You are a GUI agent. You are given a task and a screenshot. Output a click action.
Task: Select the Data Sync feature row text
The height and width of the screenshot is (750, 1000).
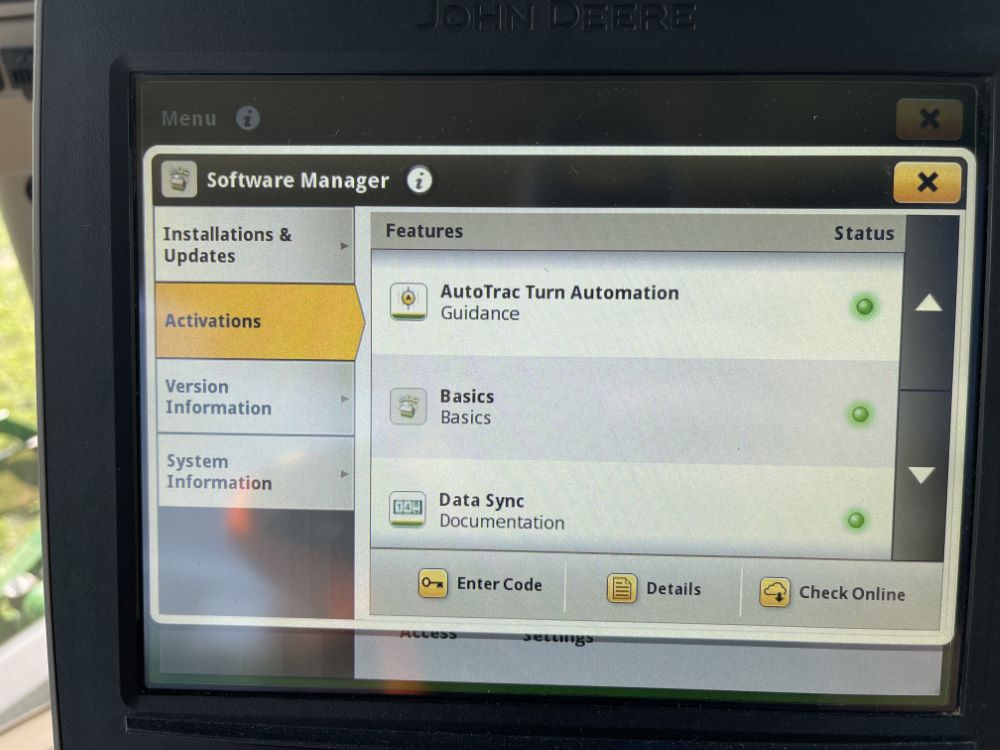pyautogui.click(x=482, y=501)
